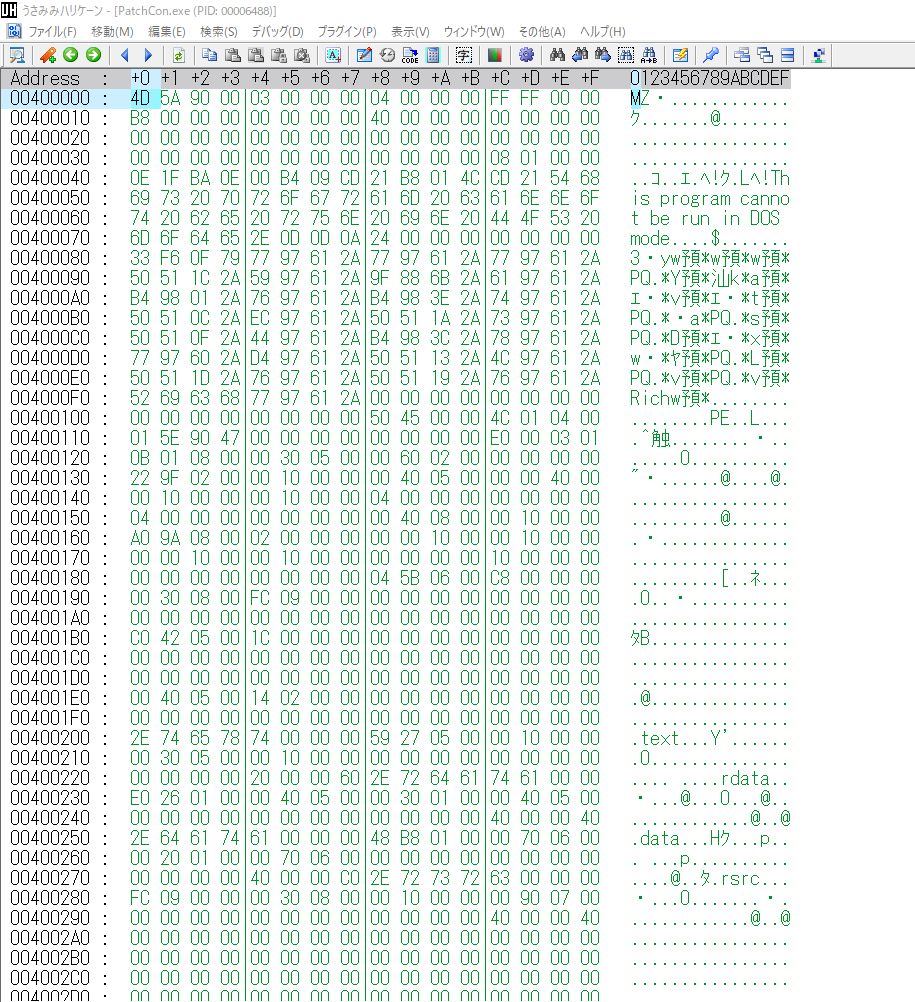The height and width of the screenshot is (1002, 915).
Task: Go forward using the green right arrow
Action: tap(93, 56)
